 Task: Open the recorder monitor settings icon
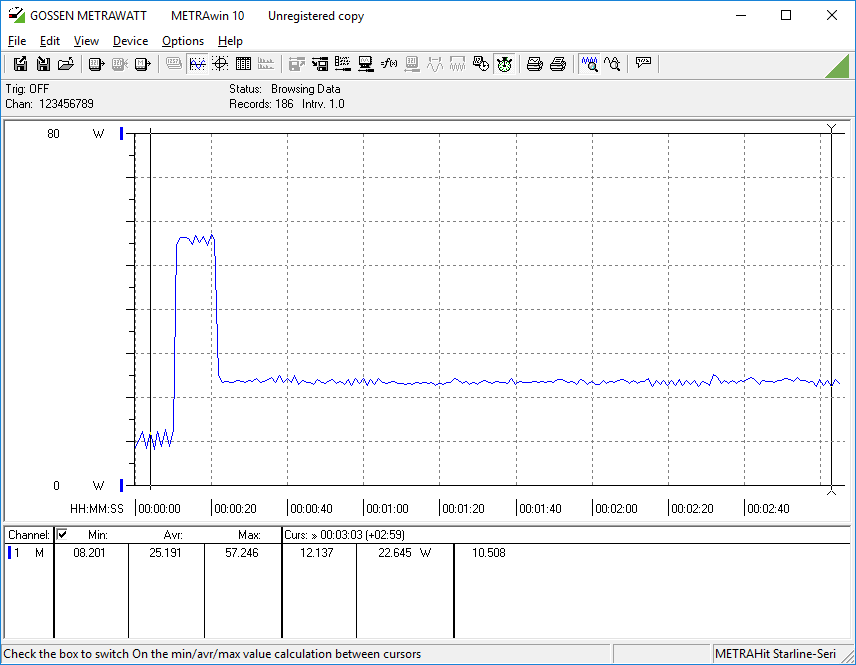pyautogui.click(x=365, y=64)
